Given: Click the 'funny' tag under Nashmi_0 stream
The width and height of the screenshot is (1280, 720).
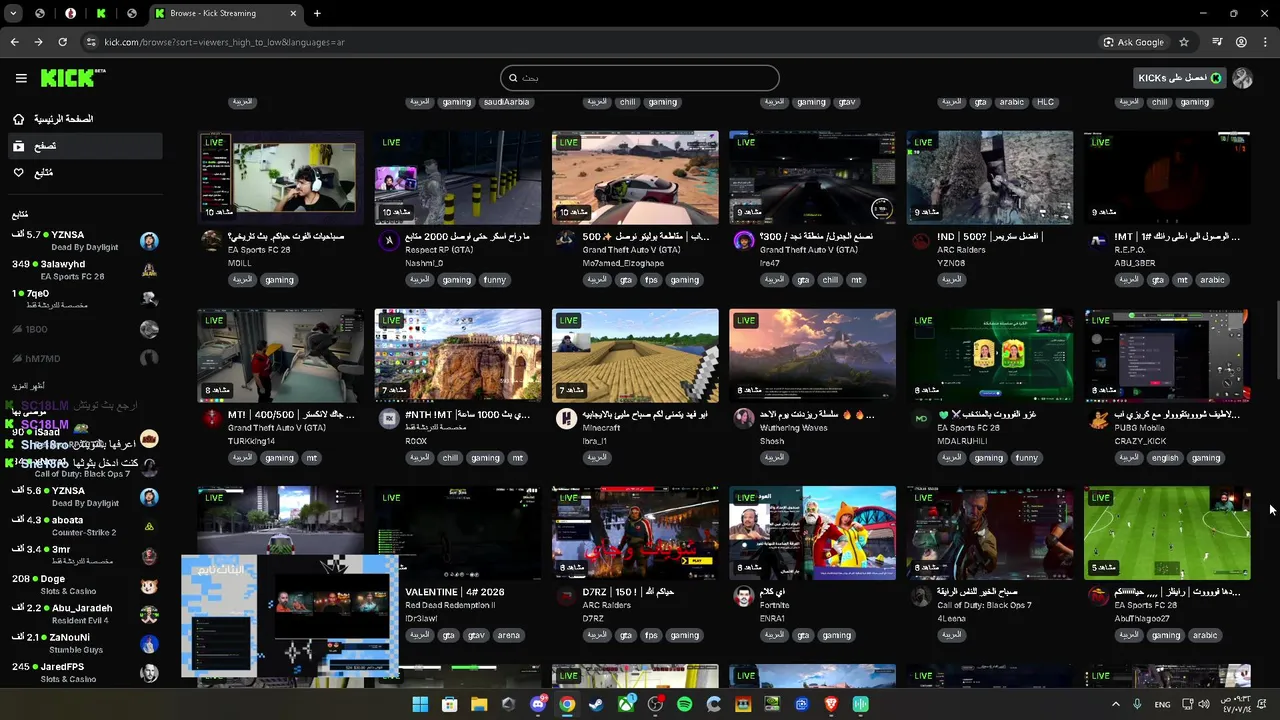Looking at the screenshot, I should tap(495, 280).
